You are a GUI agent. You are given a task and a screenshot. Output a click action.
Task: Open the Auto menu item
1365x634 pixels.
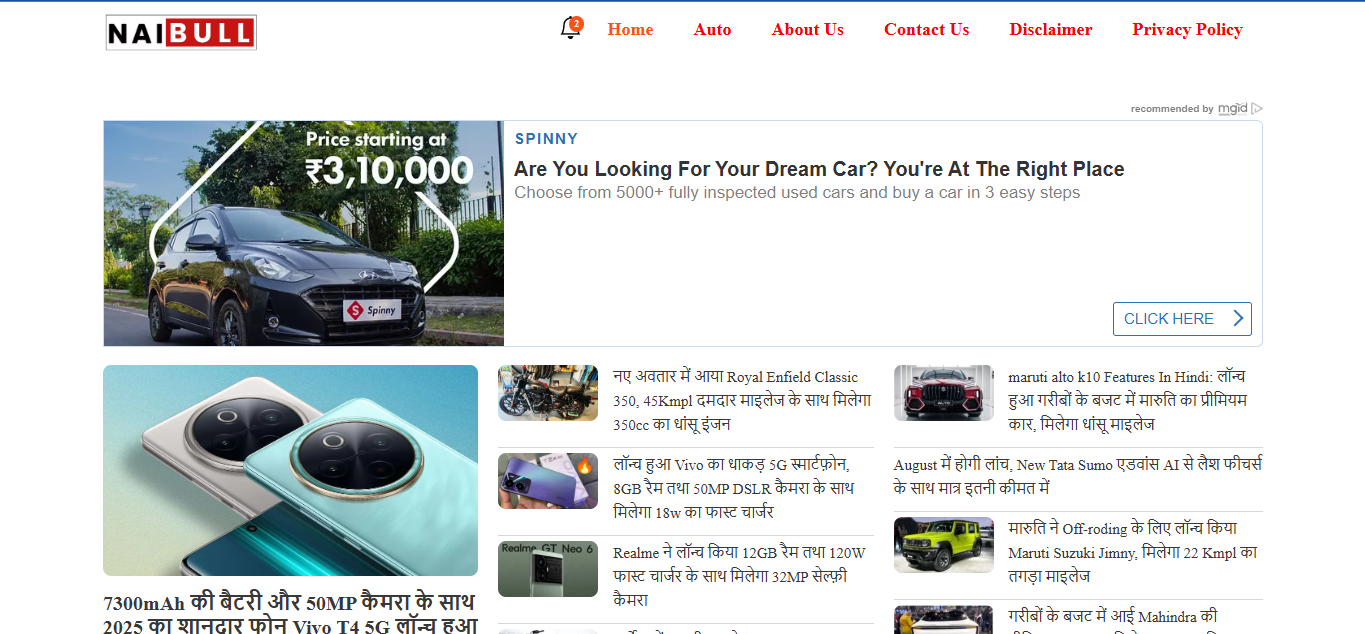[x=712, y=29]
